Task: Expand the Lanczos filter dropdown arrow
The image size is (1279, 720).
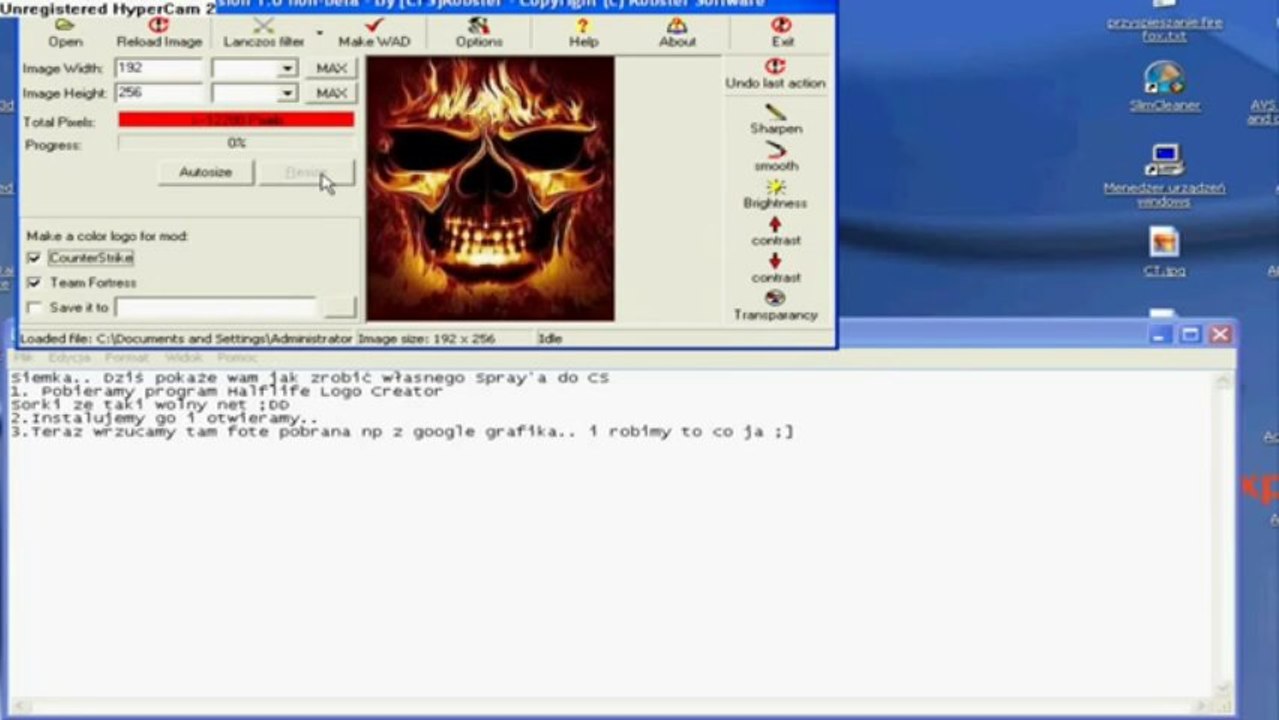Action: 320,33
